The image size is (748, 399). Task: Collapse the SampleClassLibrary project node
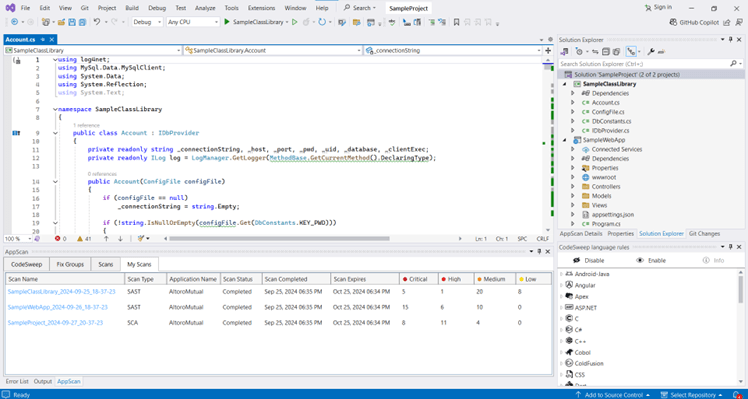click(x=565, y=84)
